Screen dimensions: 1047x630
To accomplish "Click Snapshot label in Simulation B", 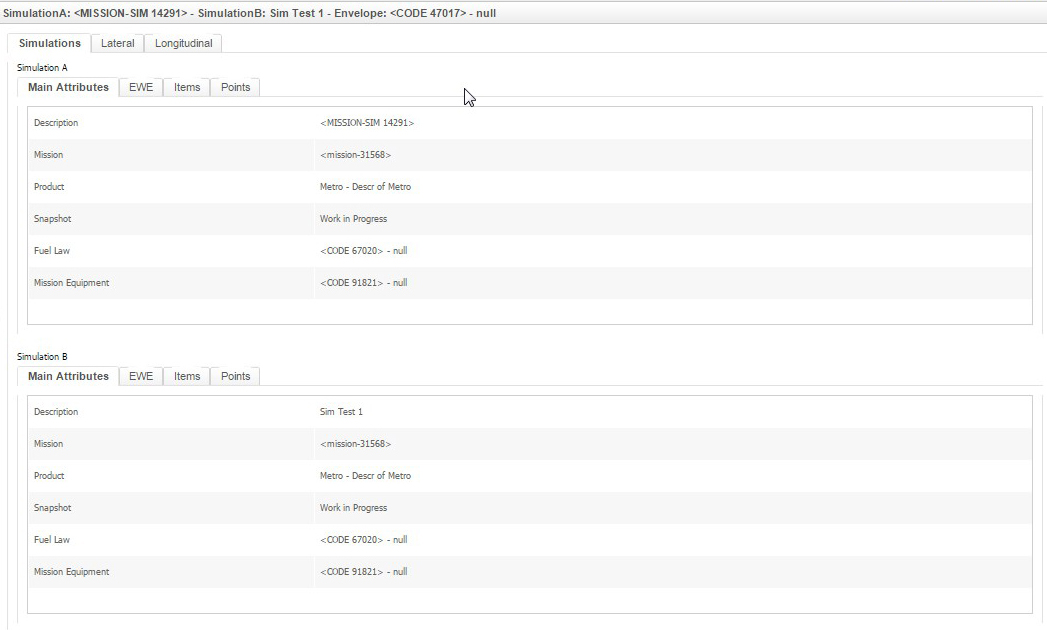I will (52, 508).
